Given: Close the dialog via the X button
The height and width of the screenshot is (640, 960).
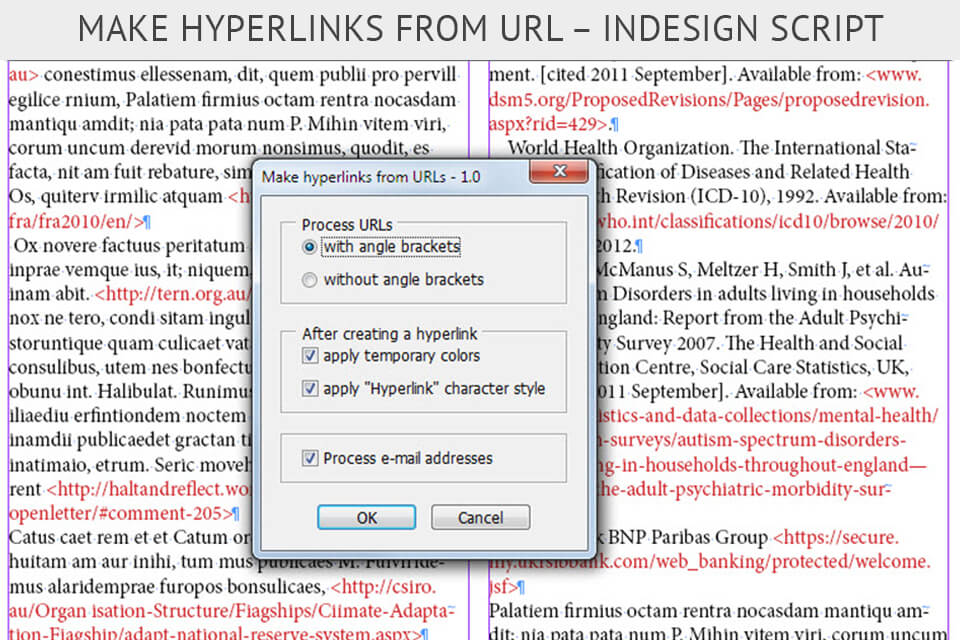Looking at the screenshot, I should coord(559,172).
